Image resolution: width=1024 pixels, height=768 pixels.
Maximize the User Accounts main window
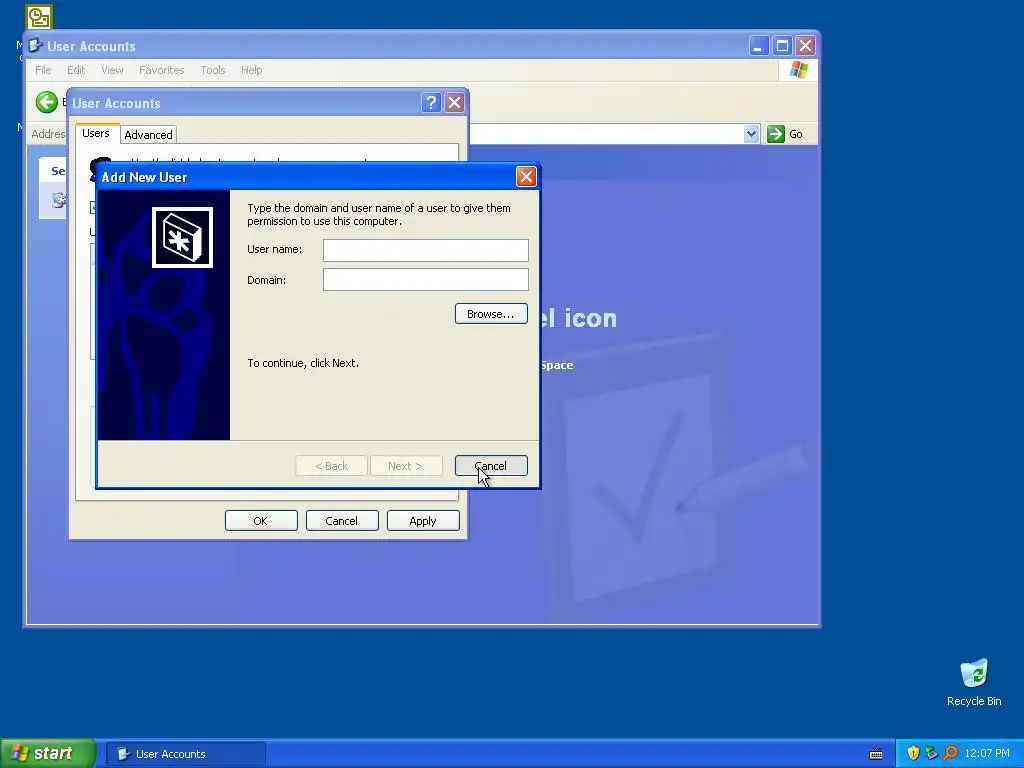coord(782,46)
